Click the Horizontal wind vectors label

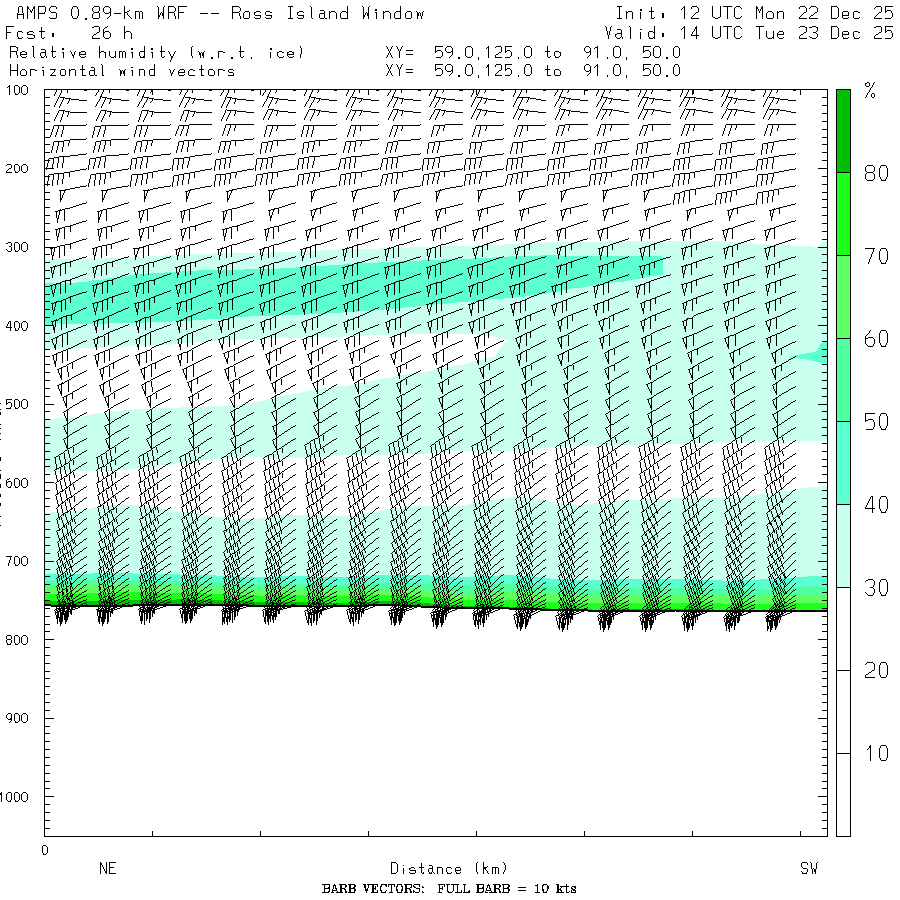122,71
